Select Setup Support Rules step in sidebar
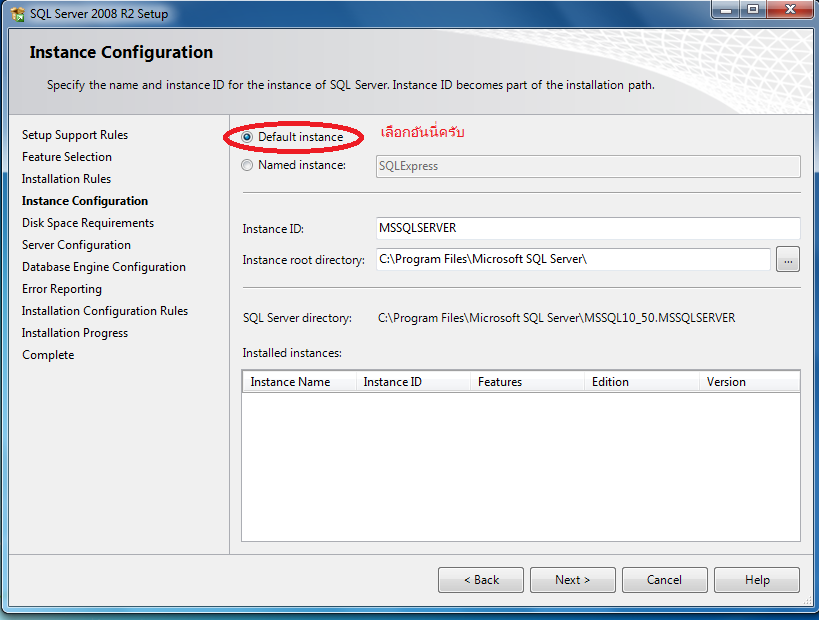Image resolution: width=819 pixels, height=620 pixels. pos(75,135)
